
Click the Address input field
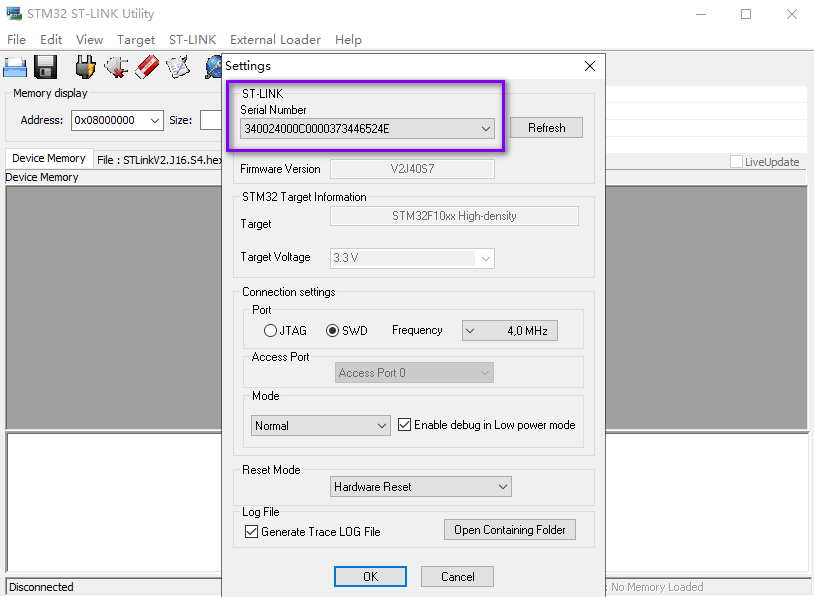[117, 120]
